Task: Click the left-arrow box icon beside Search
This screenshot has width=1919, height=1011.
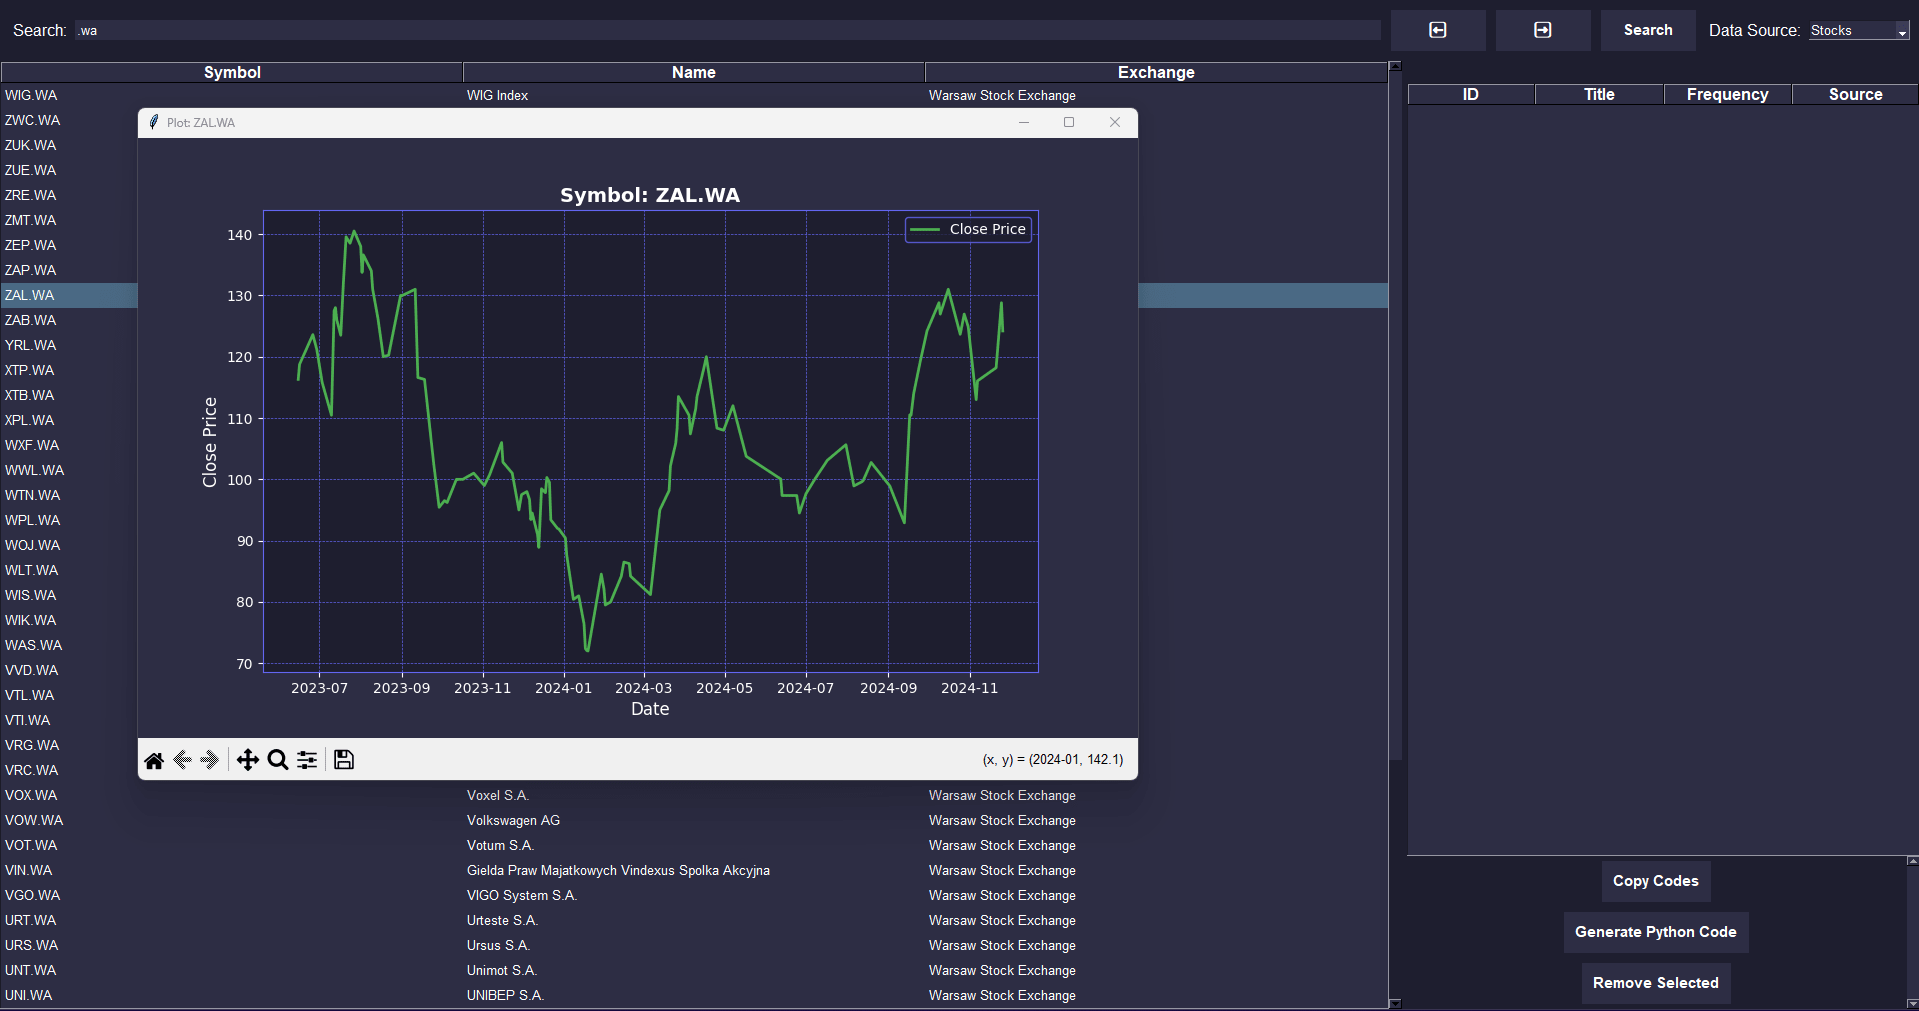Action: click(1438, 30)
